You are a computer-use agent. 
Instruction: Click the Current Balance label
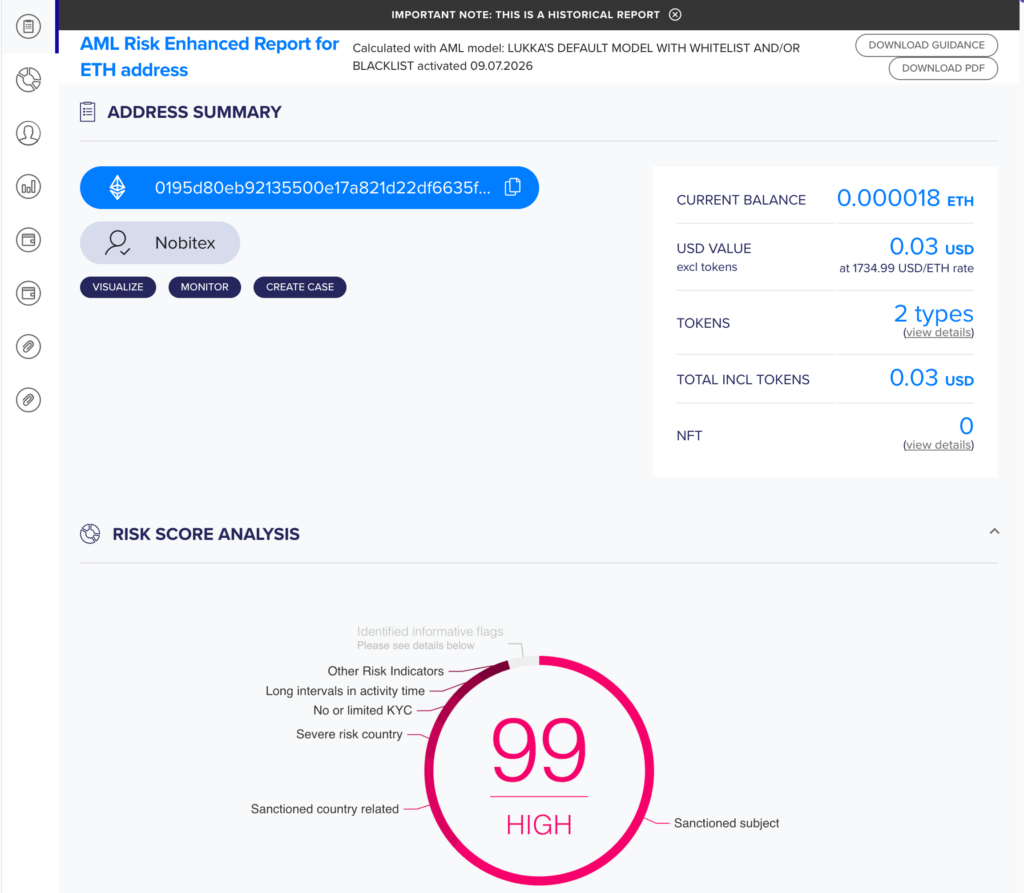(741, 200)
